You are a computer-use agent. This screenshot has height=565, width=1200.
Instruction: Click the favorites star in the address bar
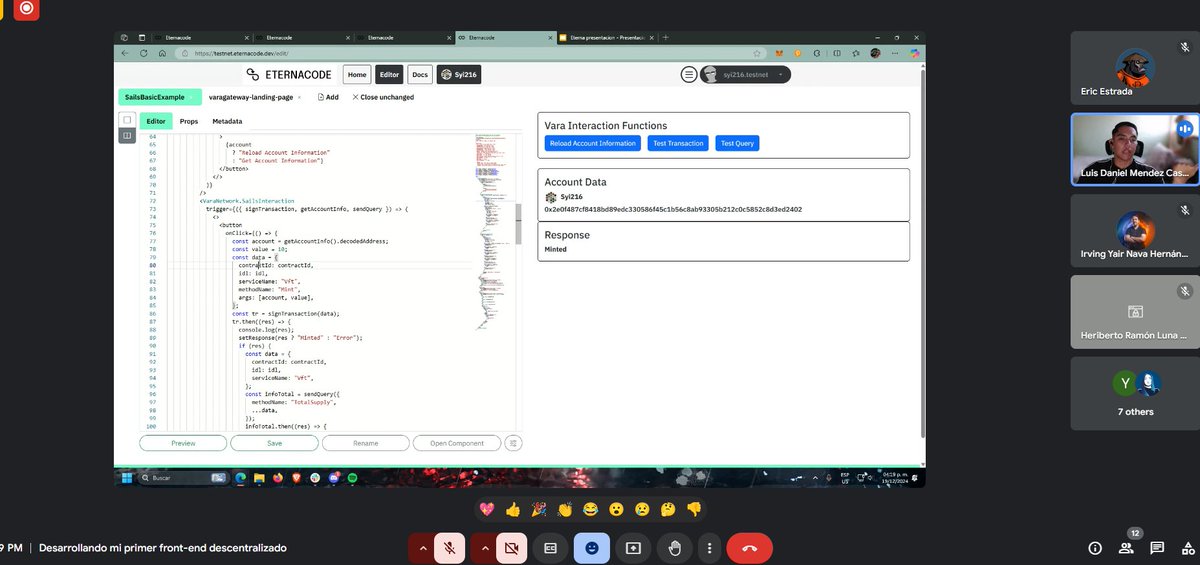pyautogui.click(x=757, y=53)
